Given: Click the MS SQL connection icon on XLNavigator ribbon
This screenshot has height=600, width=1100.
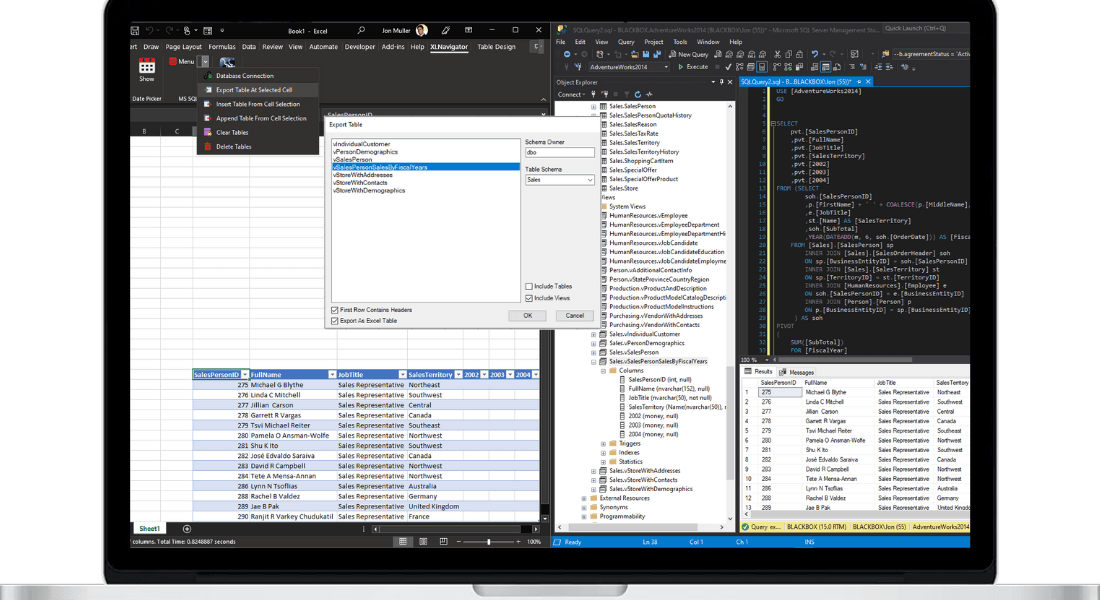Looking at the screenshot, I should coord(227,63).
